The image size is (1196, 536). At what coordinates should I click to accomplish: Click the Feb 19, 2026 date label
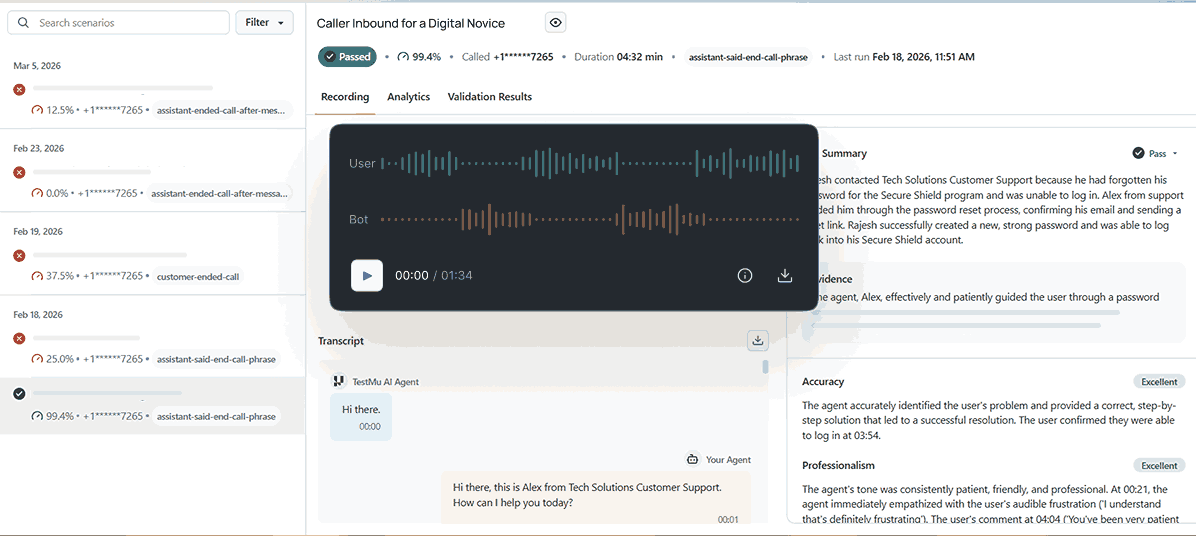tap(38, 232)
